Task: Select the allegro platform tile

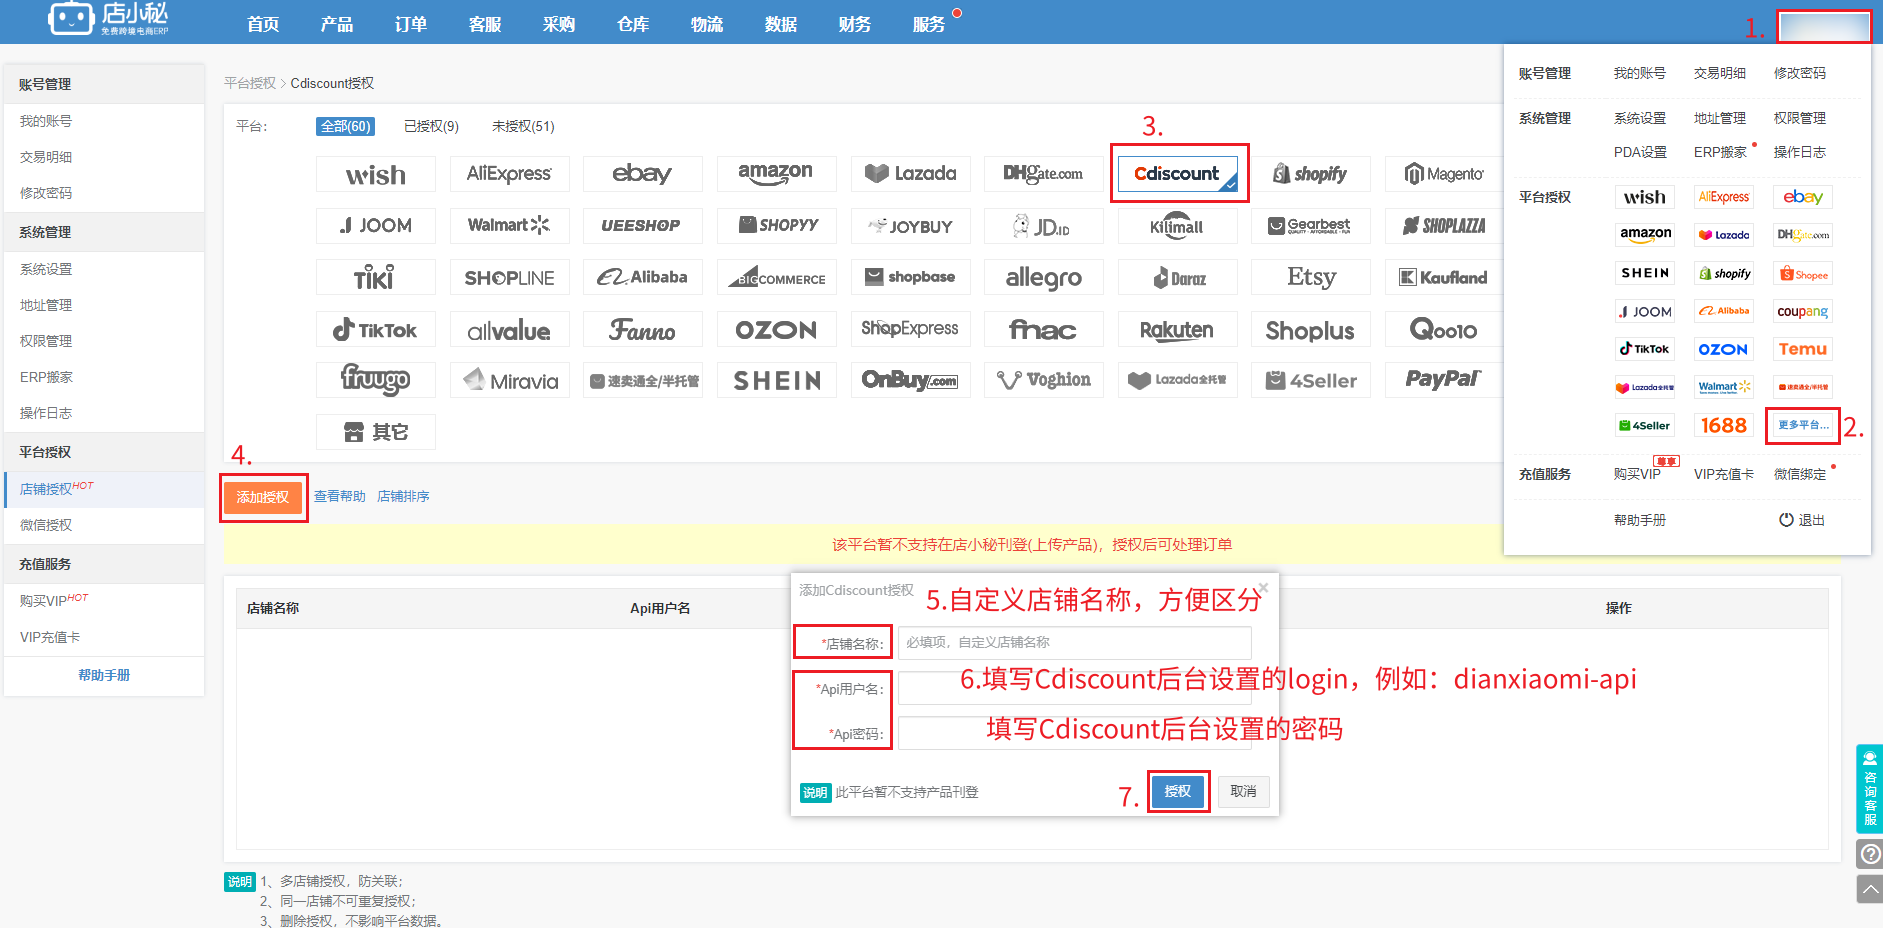Action: (x=1043, y=278)
